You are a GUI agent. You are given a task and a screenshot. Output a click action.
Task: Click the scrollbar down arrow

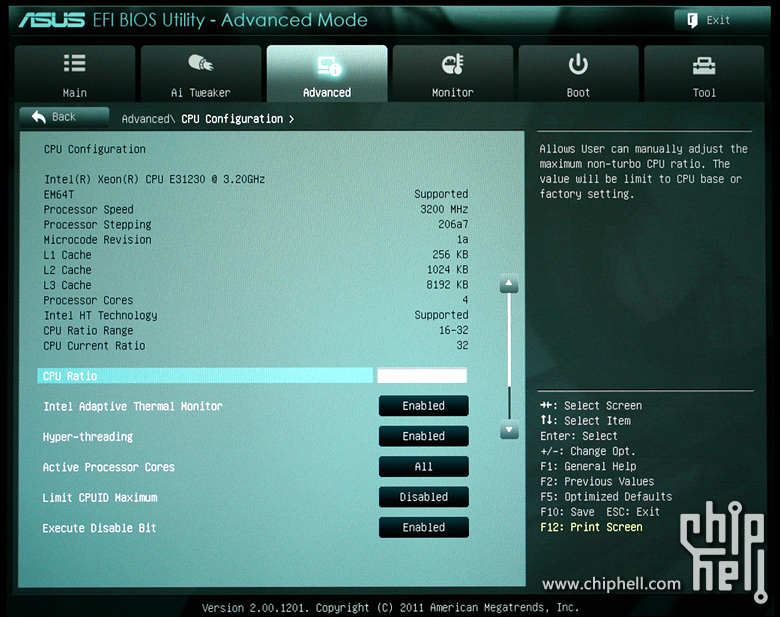click(x=509, y=429)
